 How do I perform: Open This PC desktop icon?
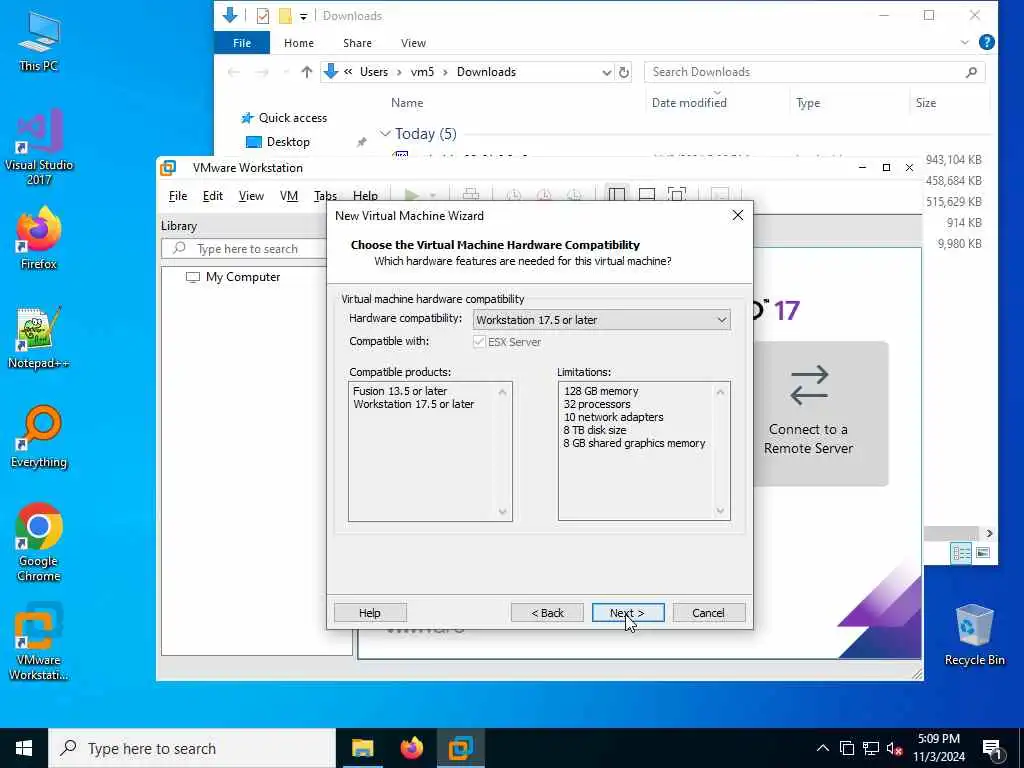[x=39, y=40]
